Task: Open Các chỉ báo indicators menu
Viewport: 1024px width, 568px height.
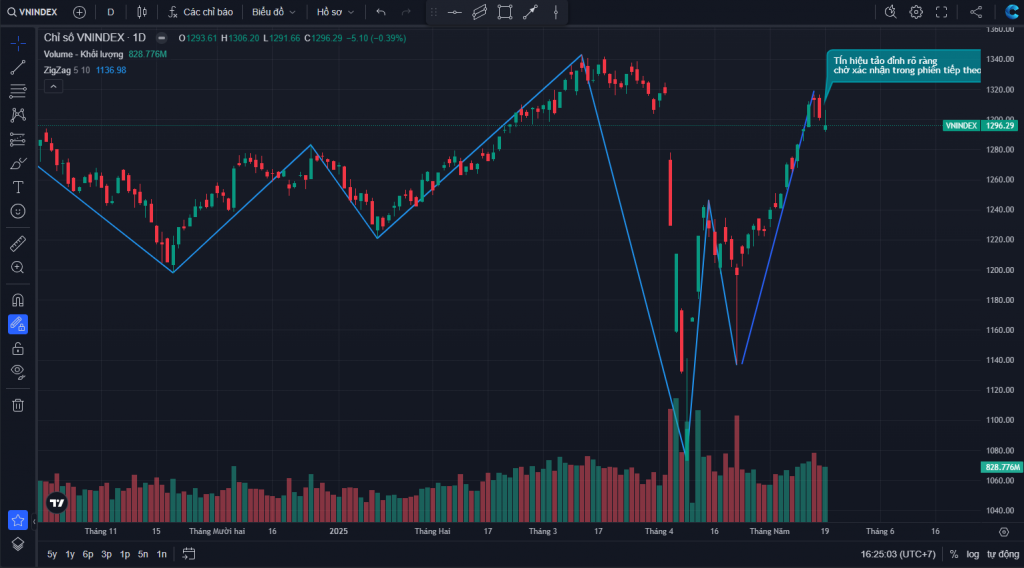Action: [201, 12]
